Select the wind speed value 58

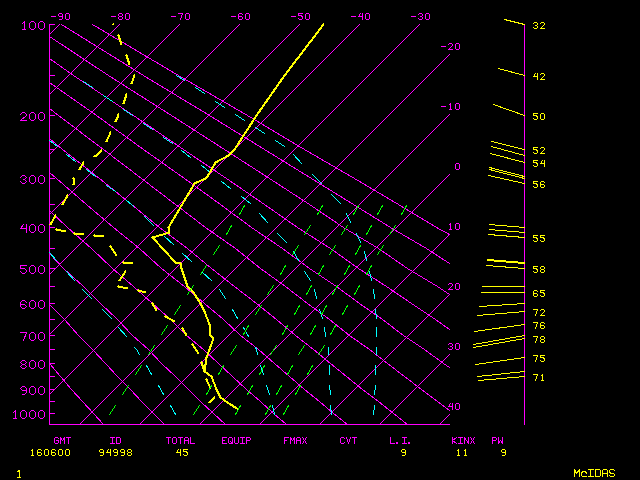538,270
